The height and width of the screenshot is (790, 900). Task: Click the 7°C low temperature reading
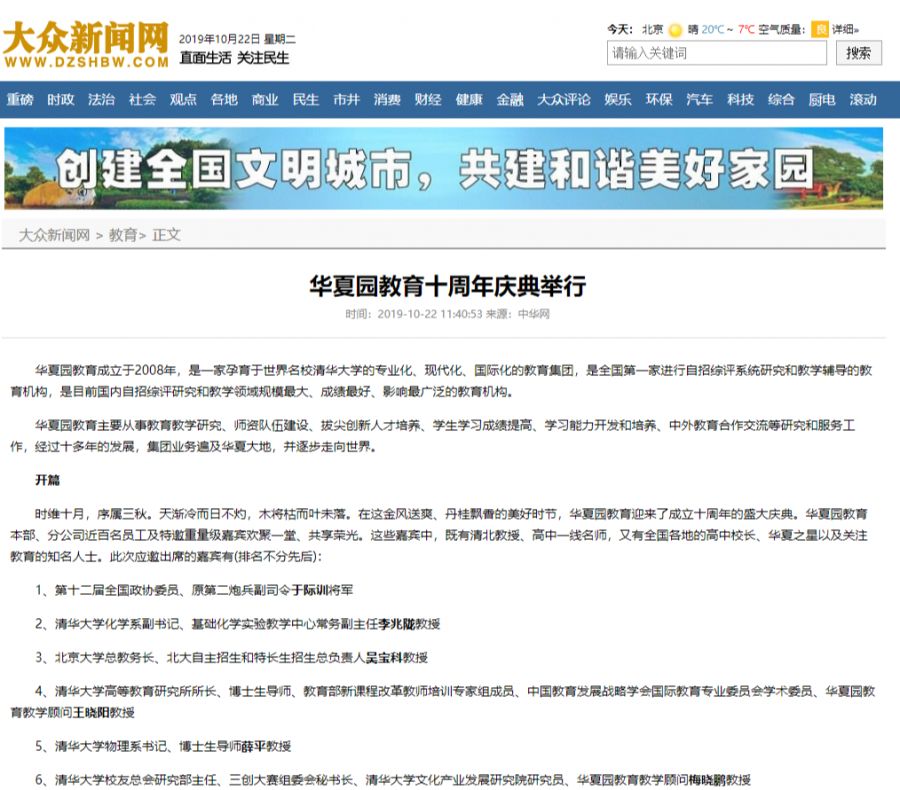746,29
